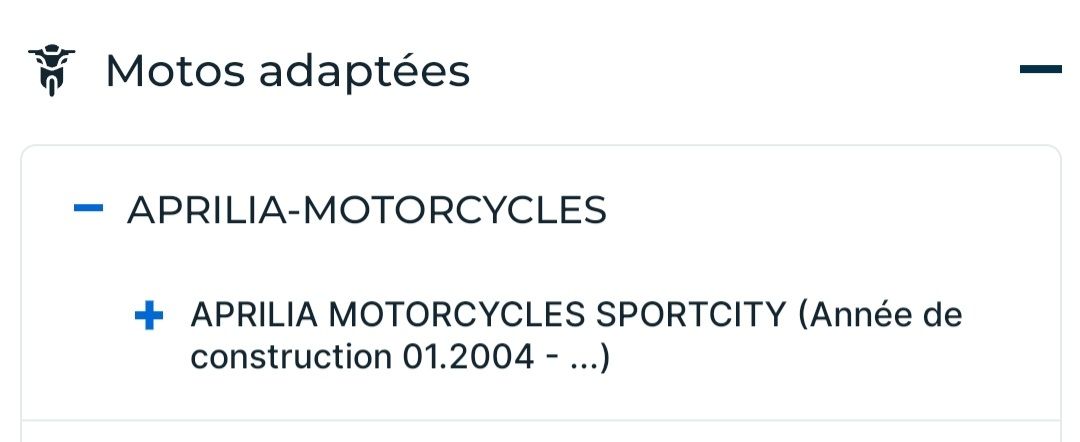The image size is (1080, 442).
Task: Expand the Aprilia Sportcity model entry
Action: (148, 317)
